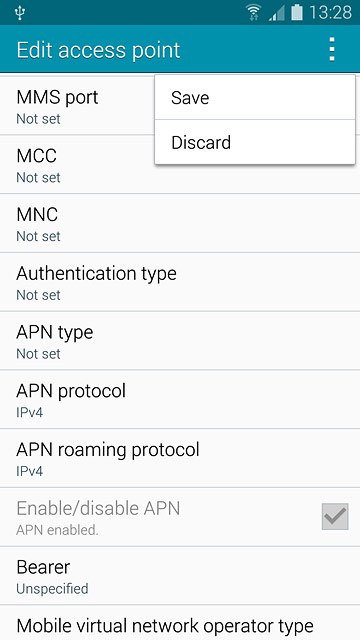Open the APN protocol selector
This screenshot has height=640, width=360.
(x=180, y=400)
